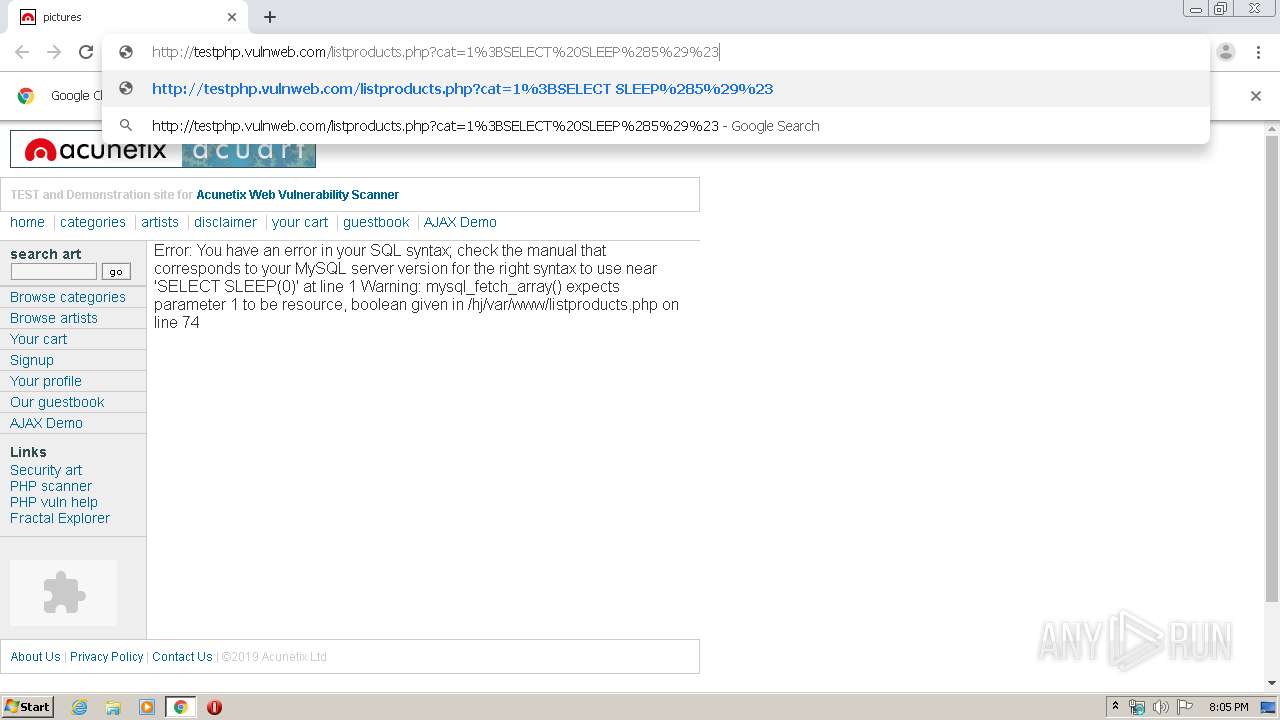Click the browser Back arrow
Image resolution: width=1280 pixels, height=720 pixels.
tap(22, 52)
